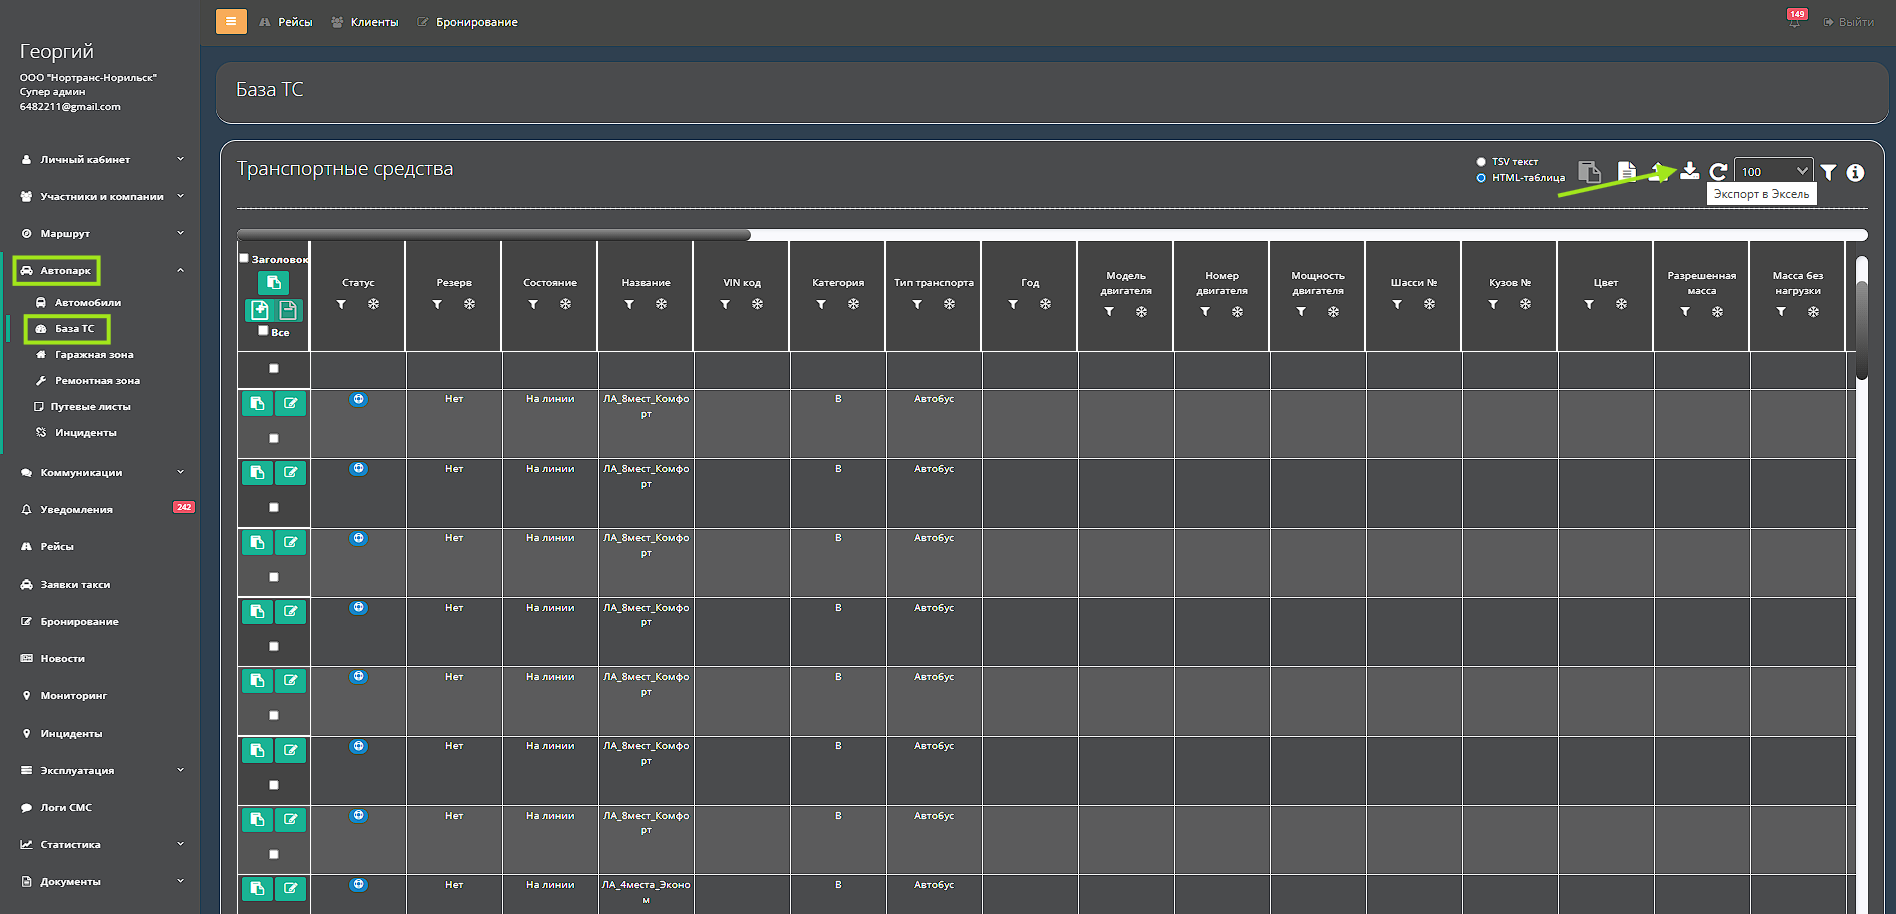Click the edit icon in the first vehicle row
This screenshot has height=914, width=1896.
coord(290,403)
